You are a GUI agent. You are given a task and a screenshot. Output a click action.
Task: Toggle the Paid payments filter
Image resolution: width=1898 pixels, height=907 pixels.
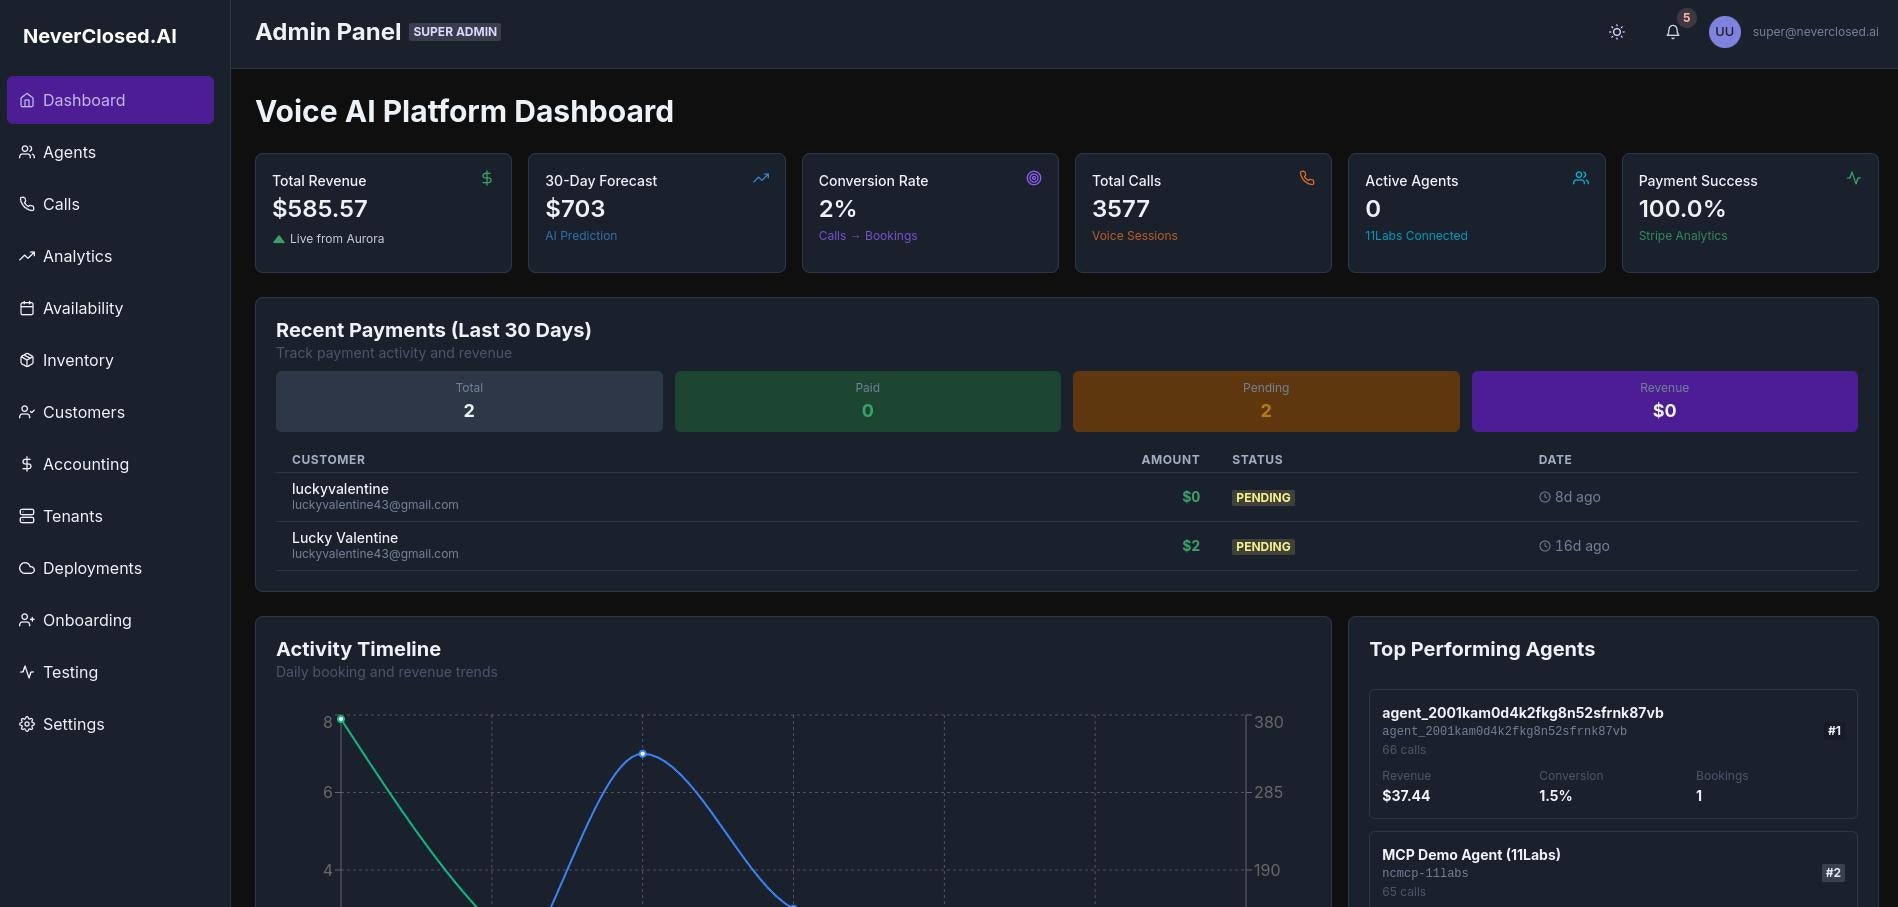pyautogui.click(x=867, y=401)
